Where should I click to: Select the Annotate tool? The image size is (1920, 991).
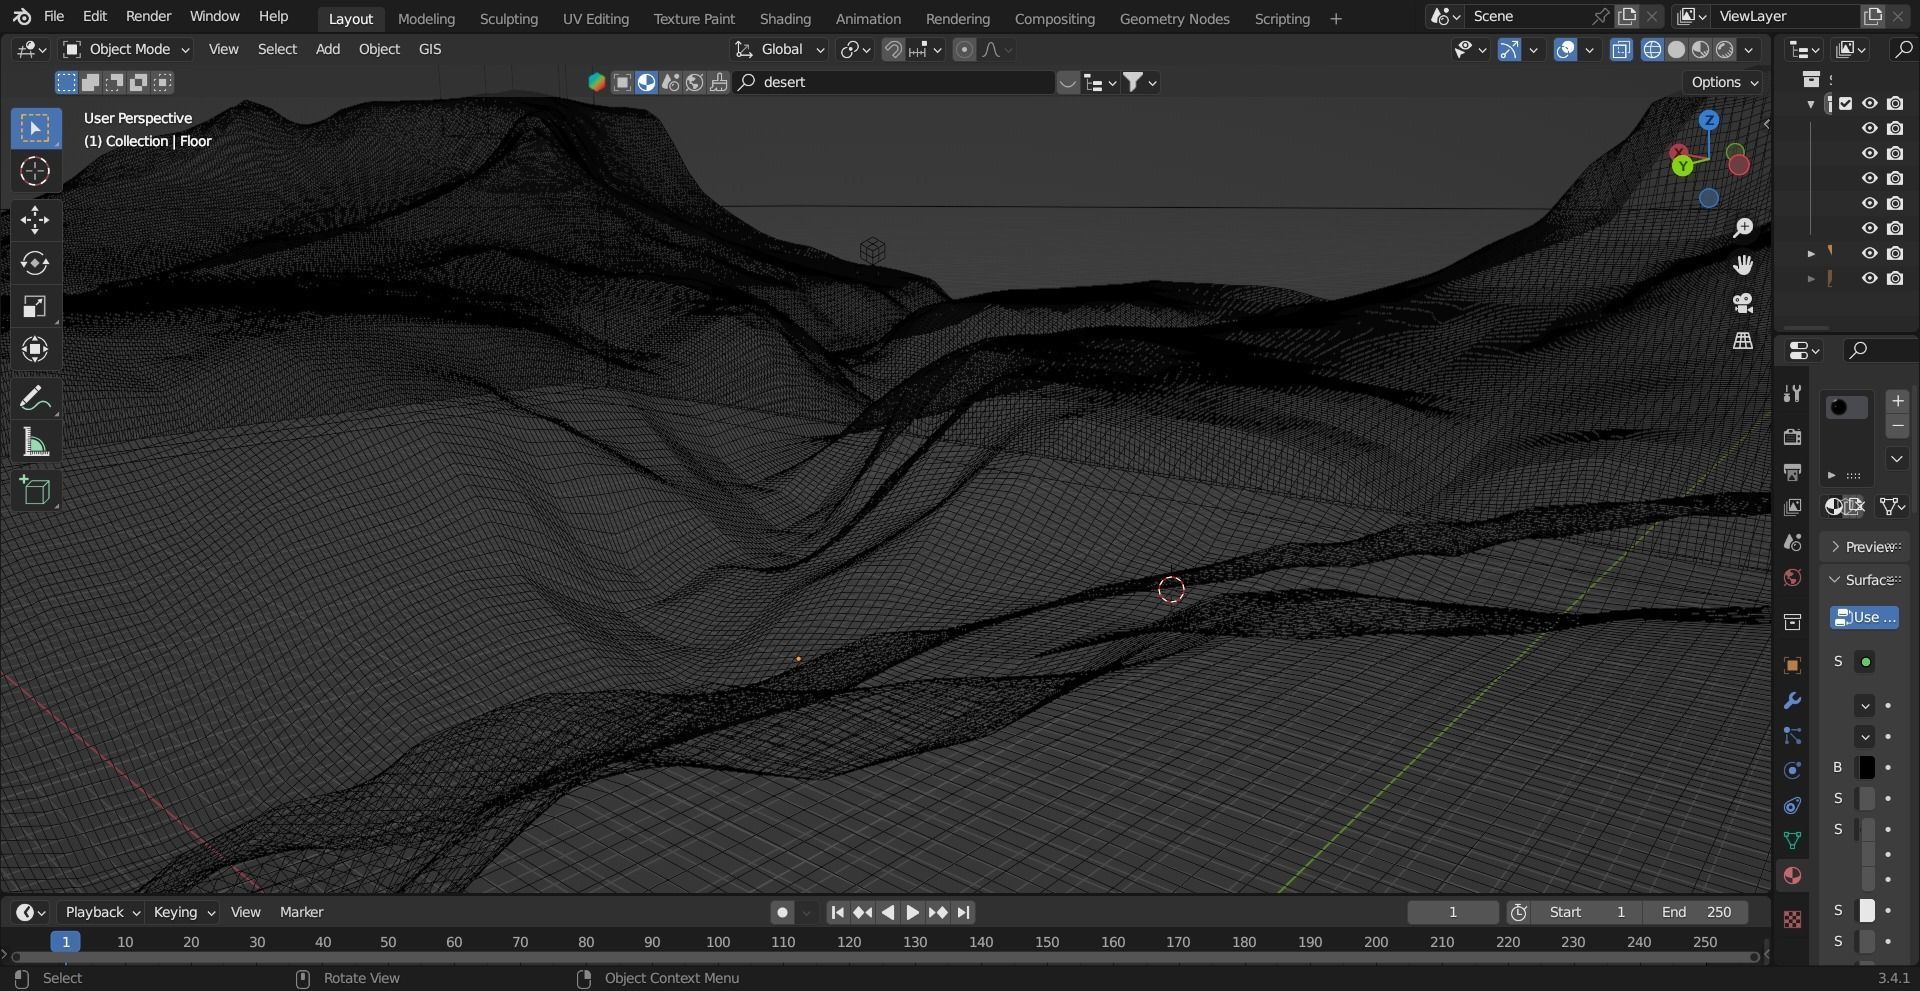tap(35, 398)
